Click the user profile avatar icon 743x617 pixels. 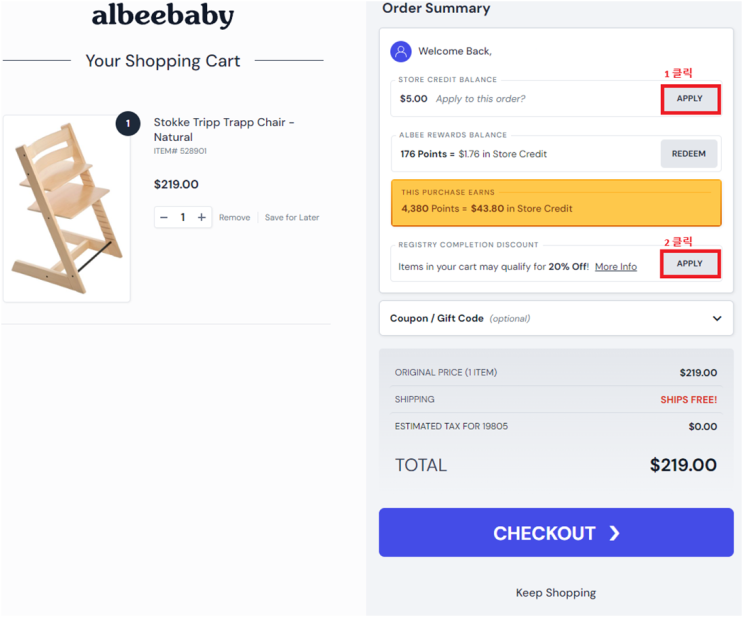pyautogui.click(x=402, y=51)
